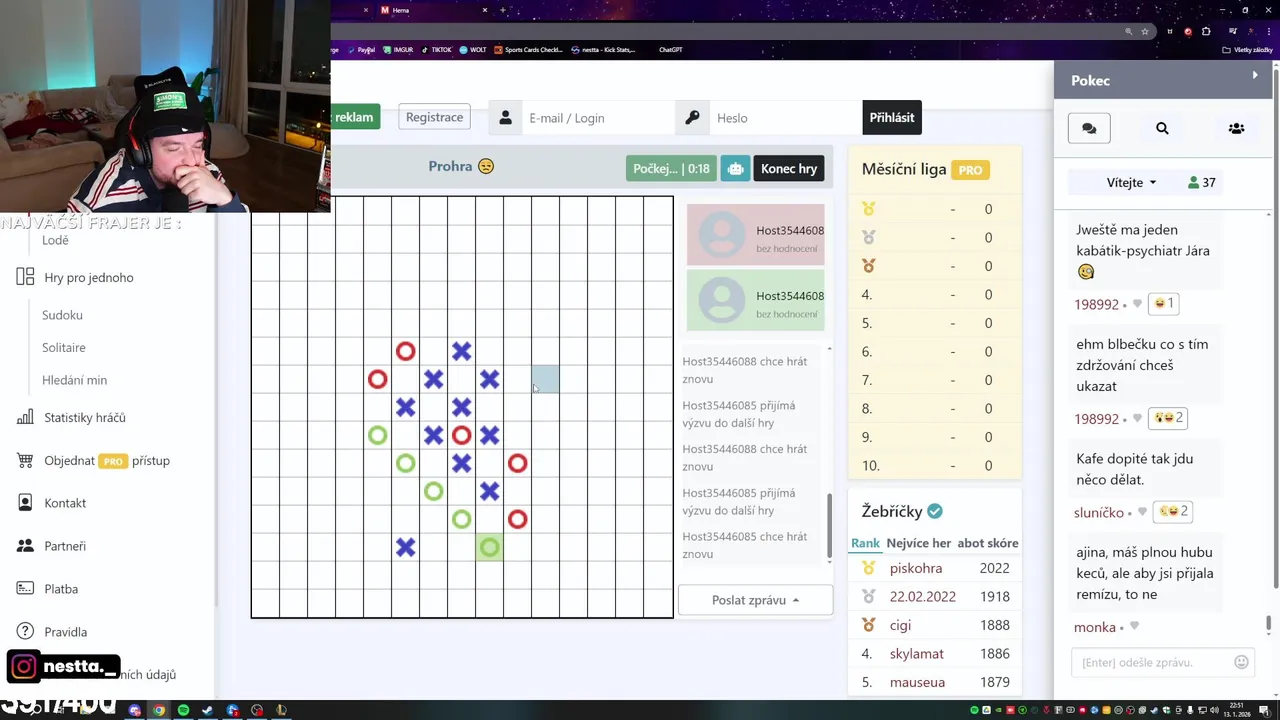Open the Solitaire game
1280x720 pixels.
pyautogui.click(x=63, y=347)
